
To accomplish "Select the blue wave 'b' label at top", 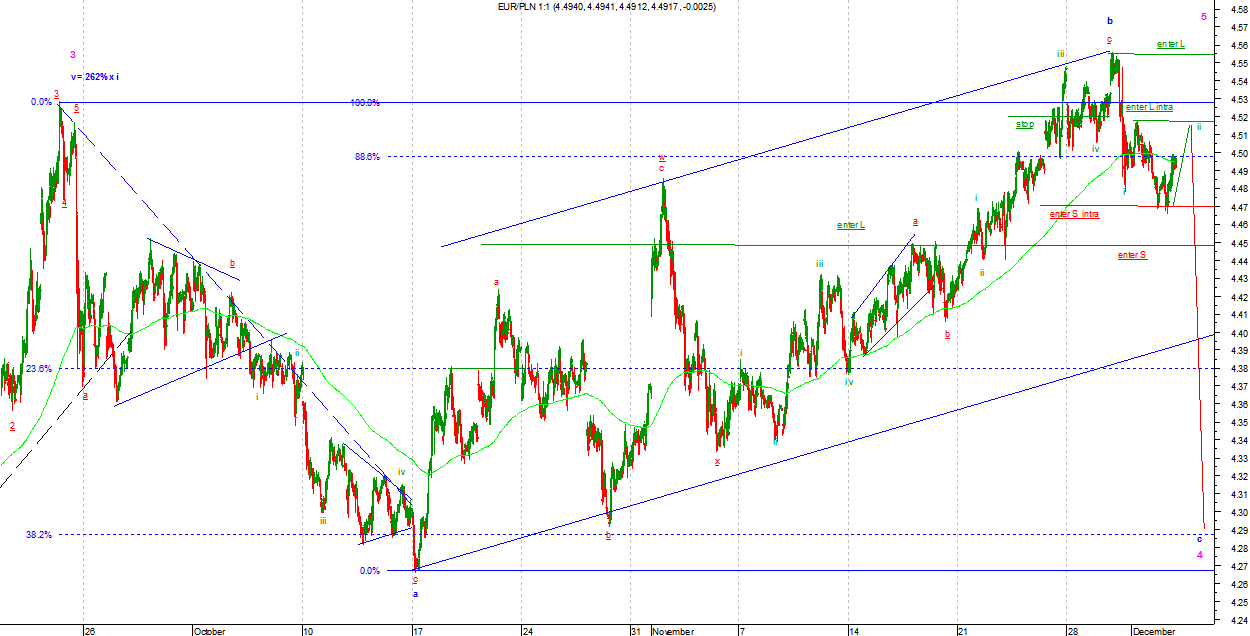I will 1109,20.
